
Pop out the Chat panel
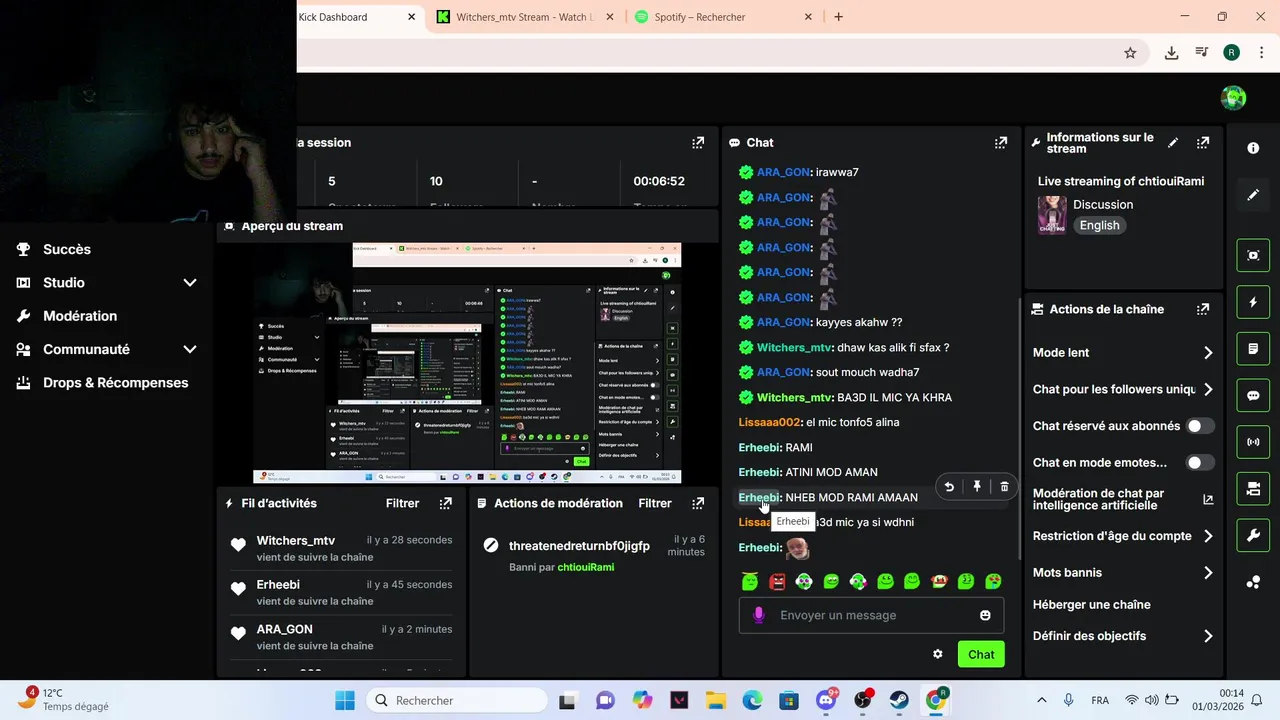[1000, 143]
